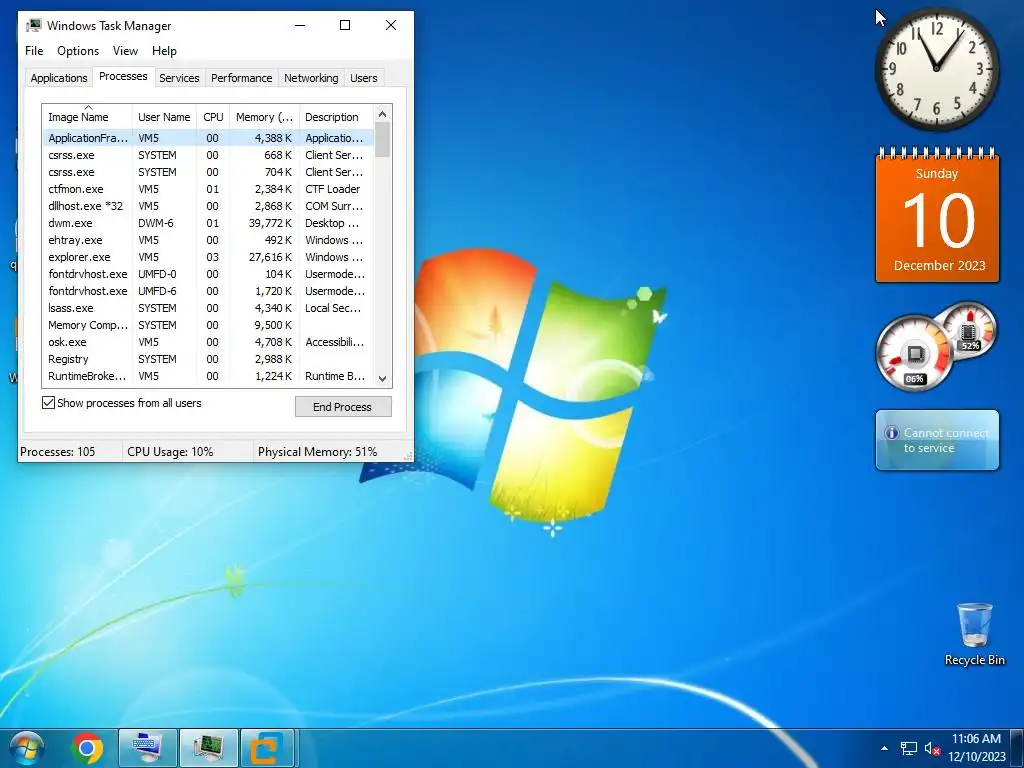Select the Memory Comp... process

tap(208, 325)
